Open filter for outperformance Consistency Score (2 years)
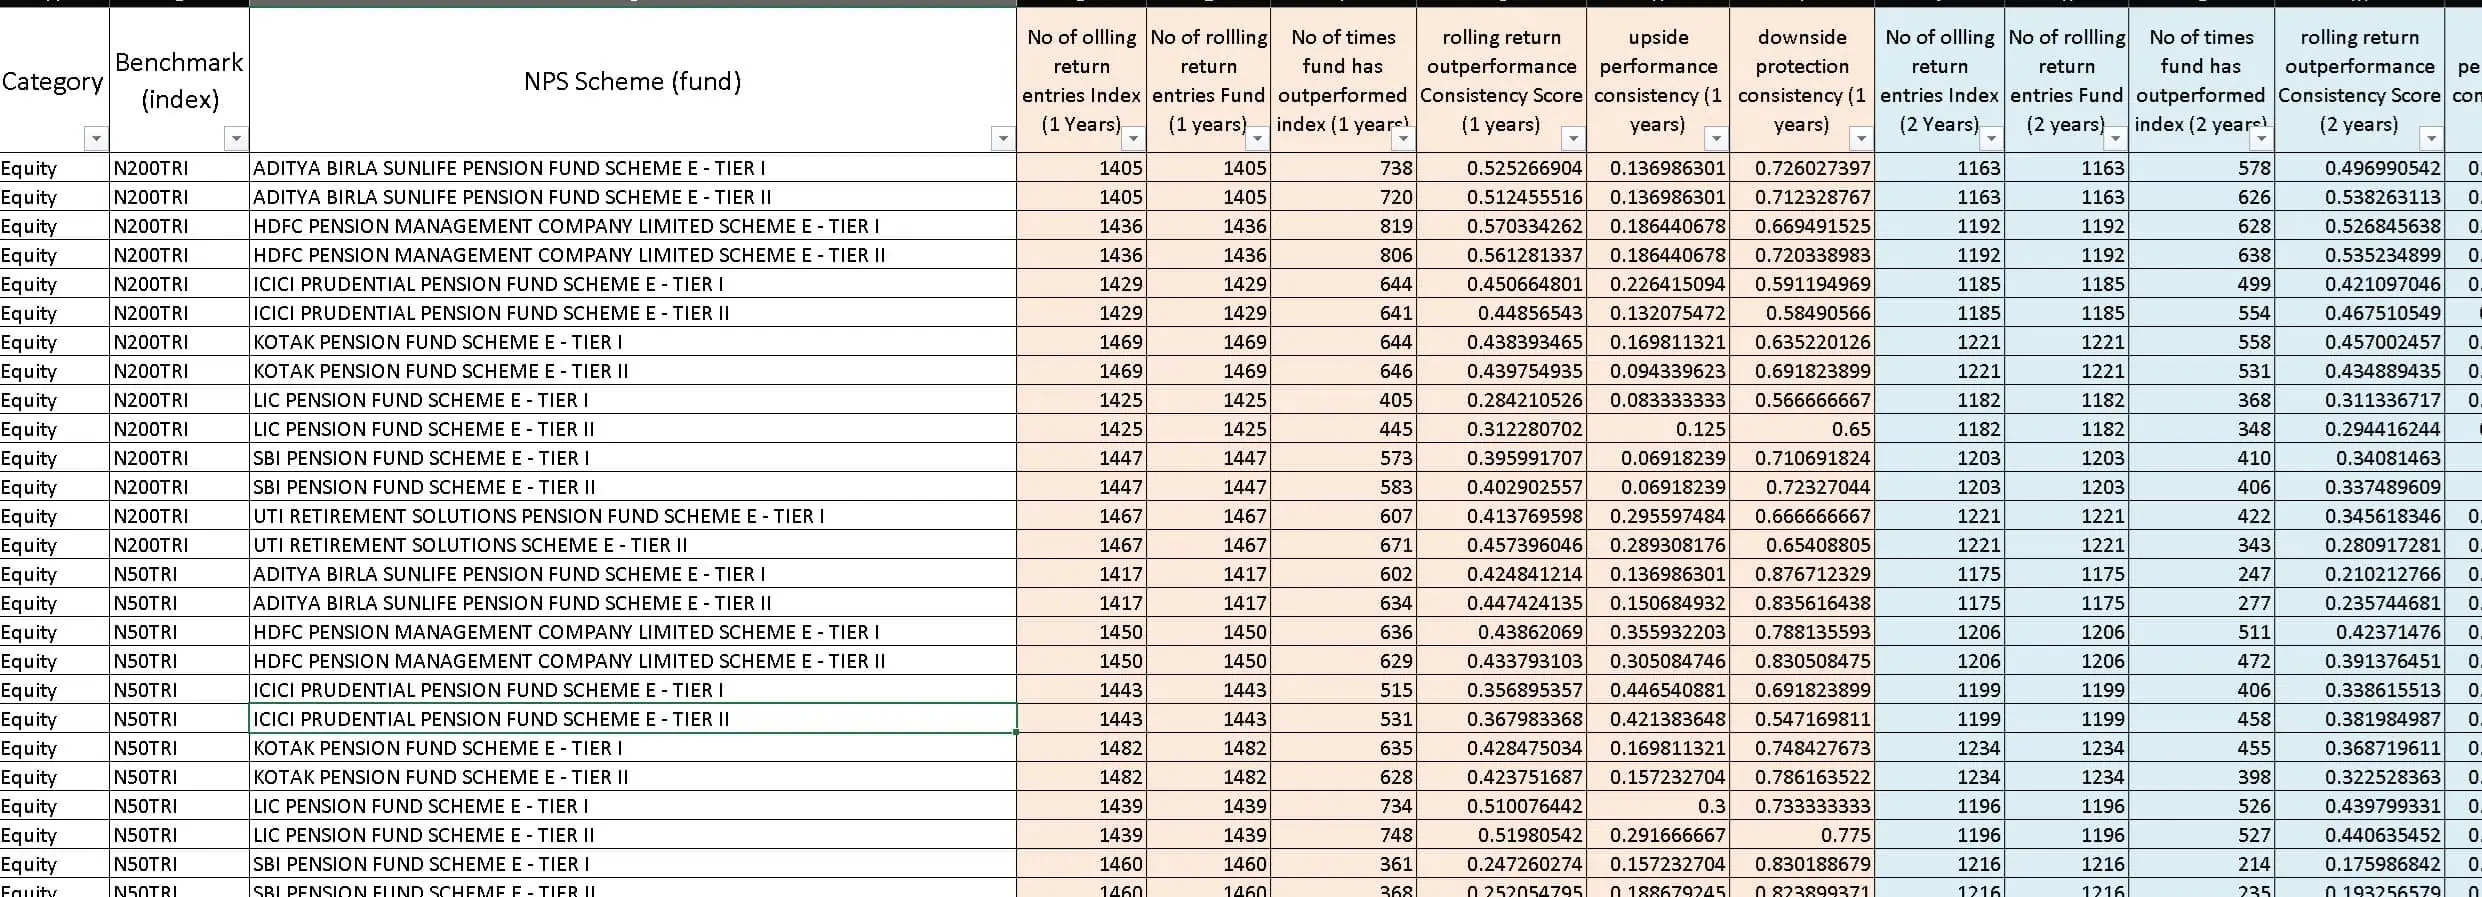This screenshot has height=897, width=2482. (2431, 137)
